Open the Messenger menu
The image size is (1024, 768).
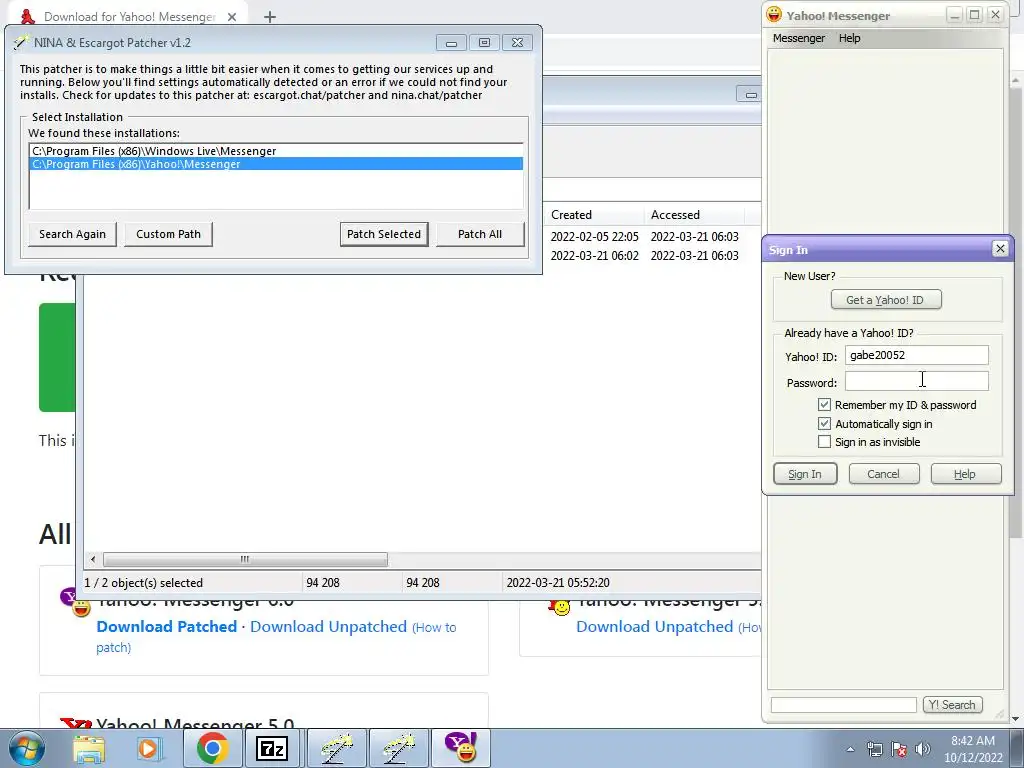[799, 38]
